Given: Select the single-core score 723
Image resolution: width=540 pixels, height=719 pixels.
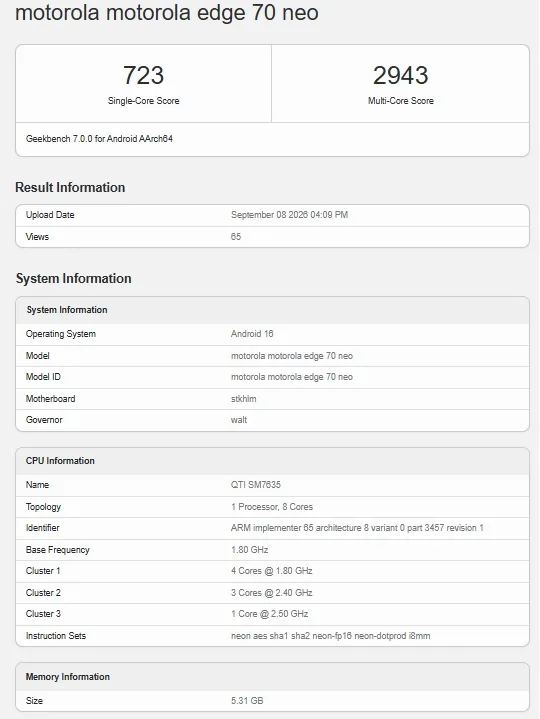Looking at the screenshot, I should (143, 75).
